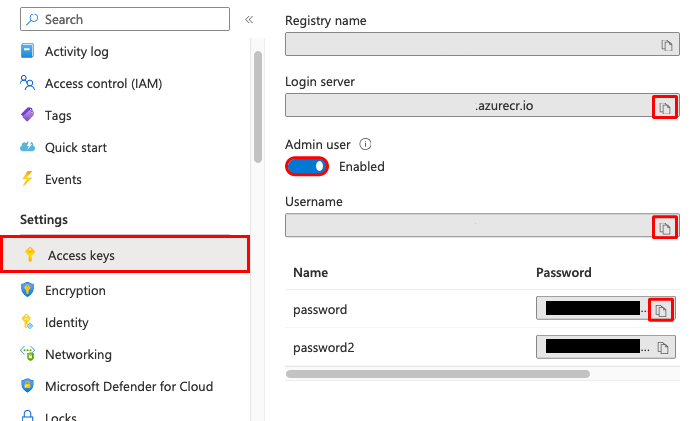Toggle the Admin user Enabled switch
This screenshot has height=421, width=700.
(x=307, y=167)
